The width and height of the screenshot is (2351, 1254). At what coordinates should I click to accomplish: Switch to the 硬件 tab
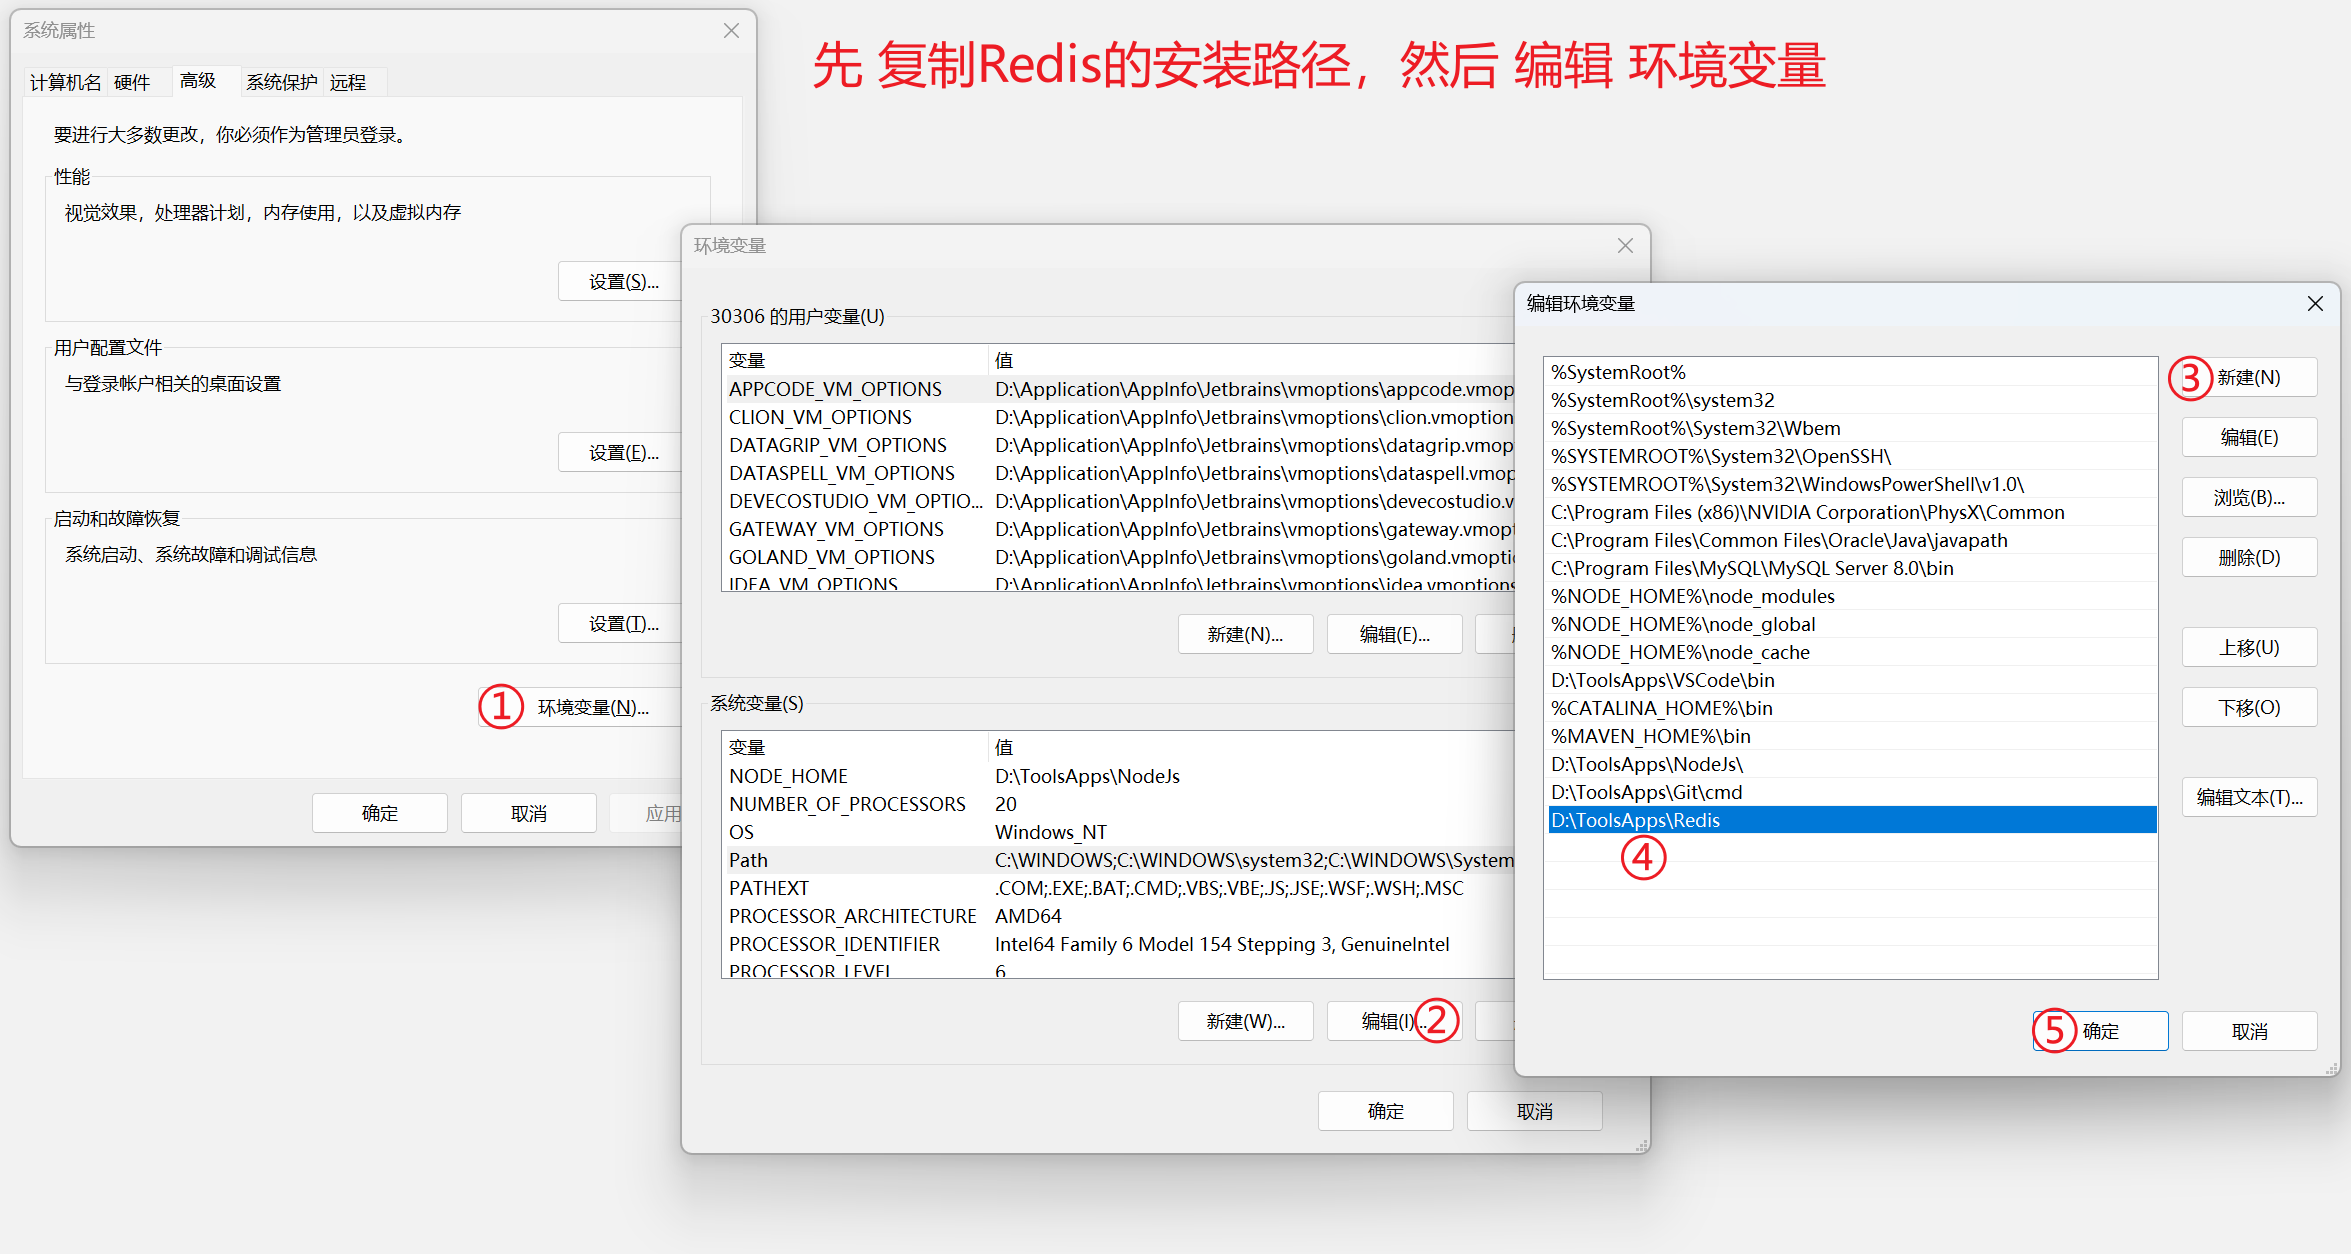point(131,82)
